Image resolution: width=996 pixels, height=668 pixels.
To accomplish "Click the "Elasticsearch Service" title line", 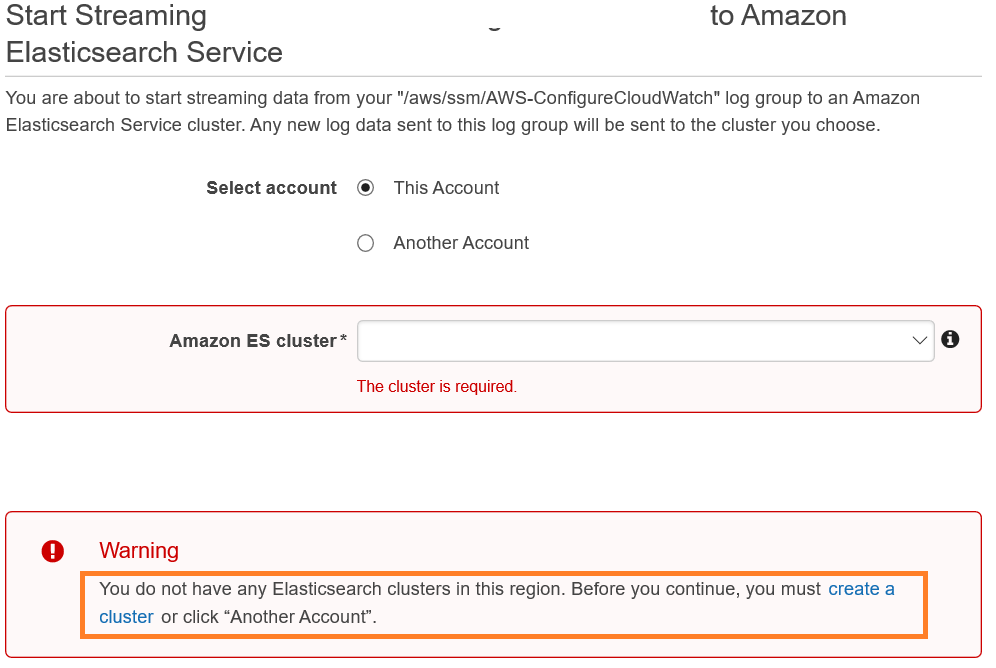I will coord(144,52).
